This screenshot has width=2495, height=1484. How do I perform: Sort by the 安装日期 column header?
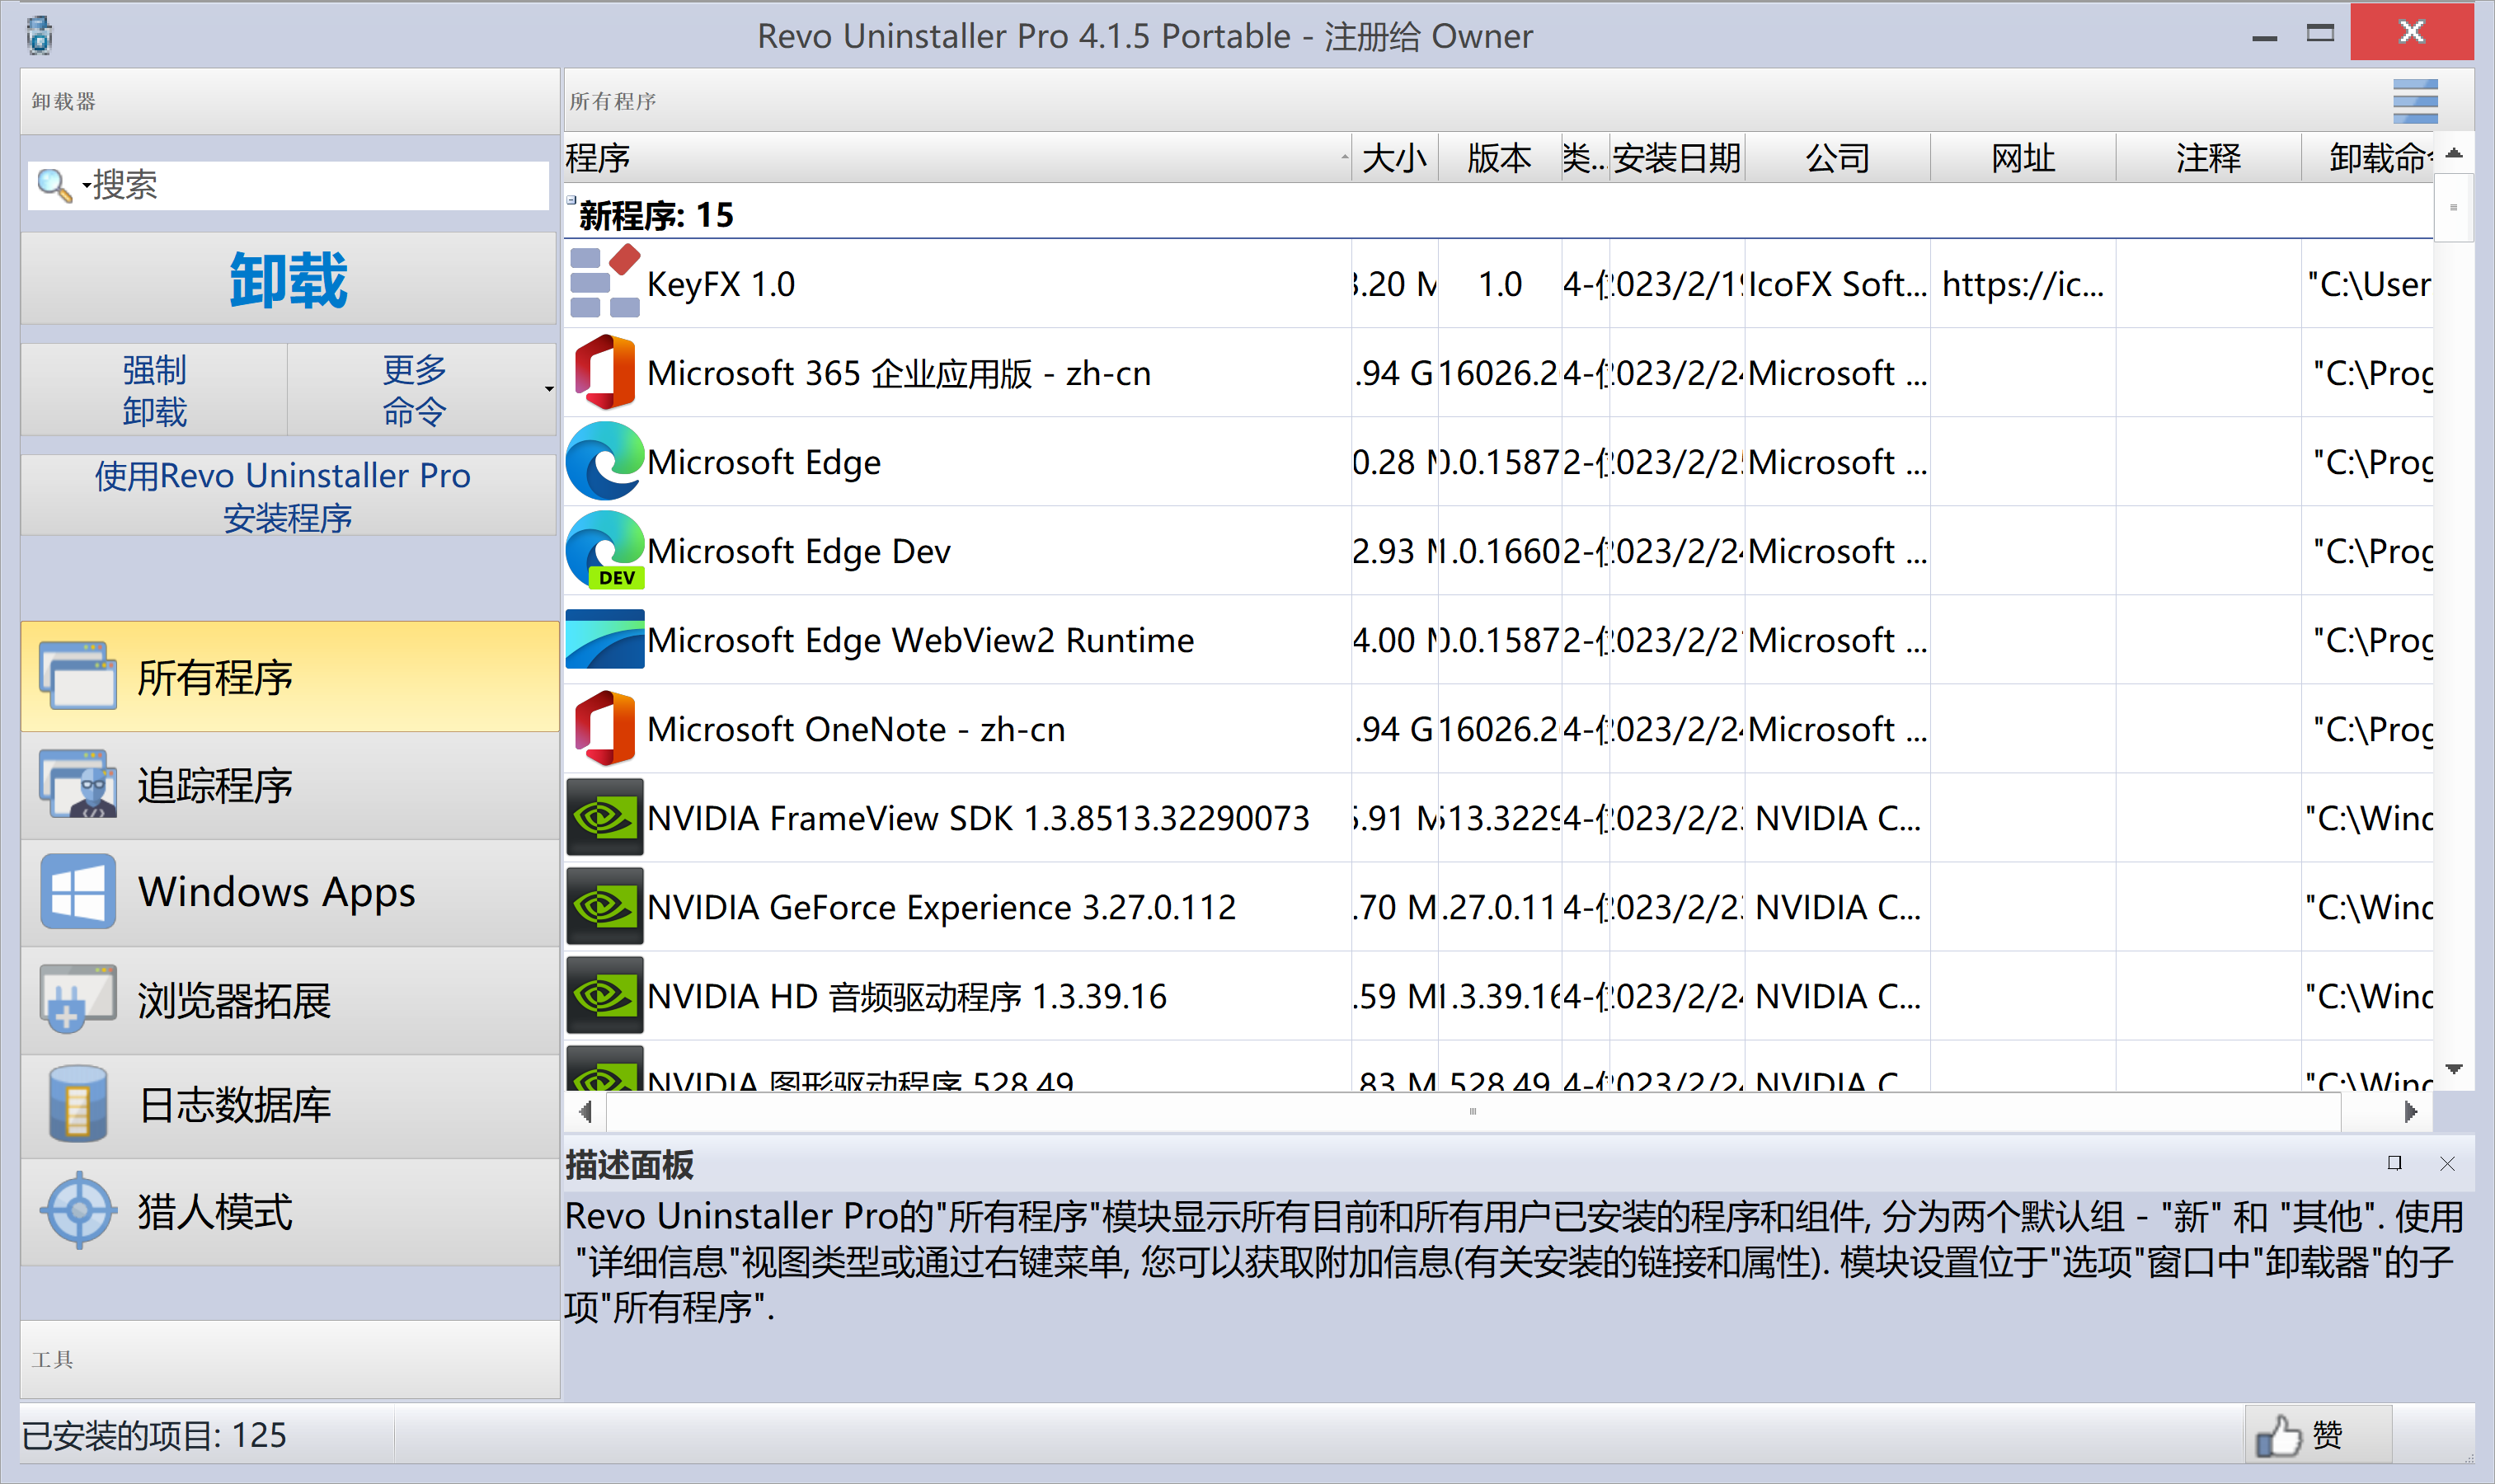pos(1677,158)
